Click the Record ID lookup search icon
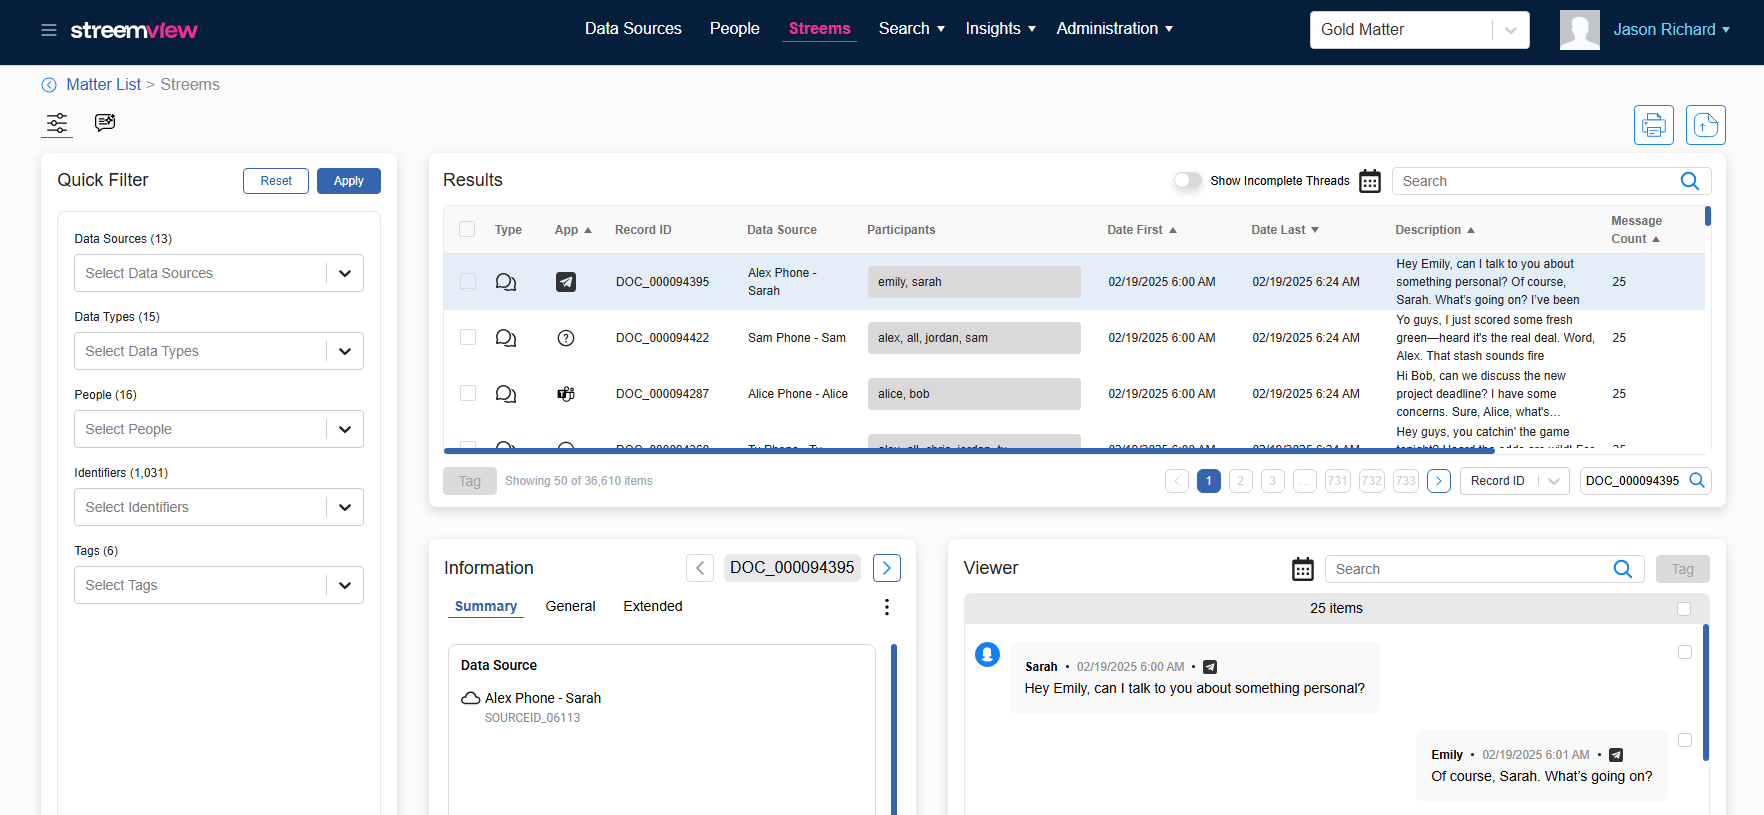Screen dimensions: 1764x815 [1697, 481]
